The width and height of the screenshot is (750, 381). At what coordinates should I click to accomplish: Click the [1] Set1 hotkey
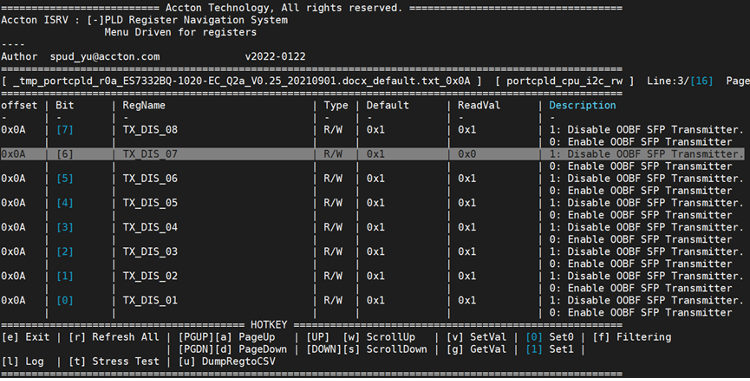tap(550, 349)
